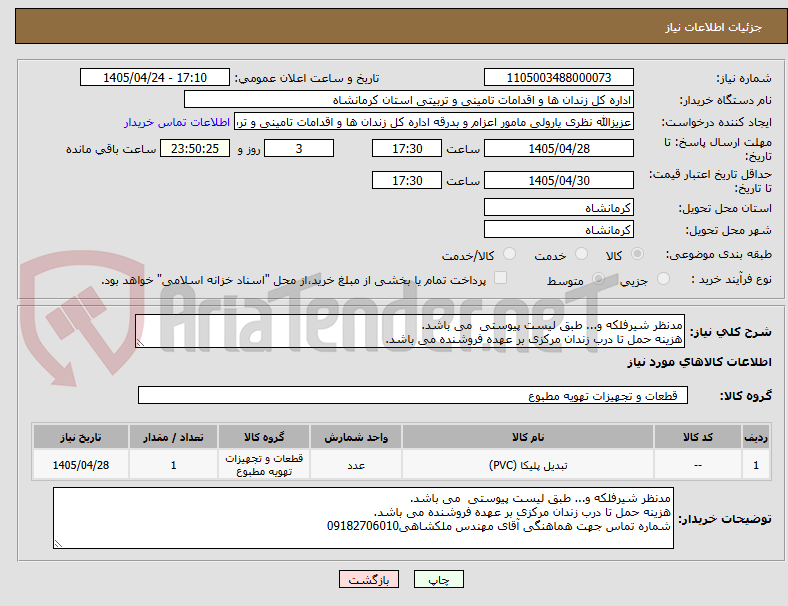Click the واحد شمارش column header
The width and height of the screenshot is (788, 606).
coord(356,437)
